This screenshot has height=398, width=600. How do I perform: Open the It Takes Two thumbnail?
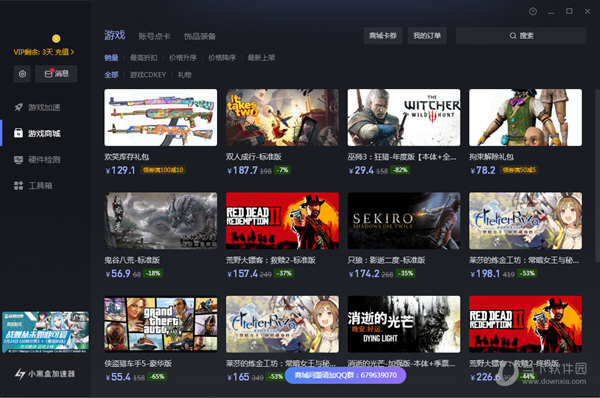[x=282, y=117]
